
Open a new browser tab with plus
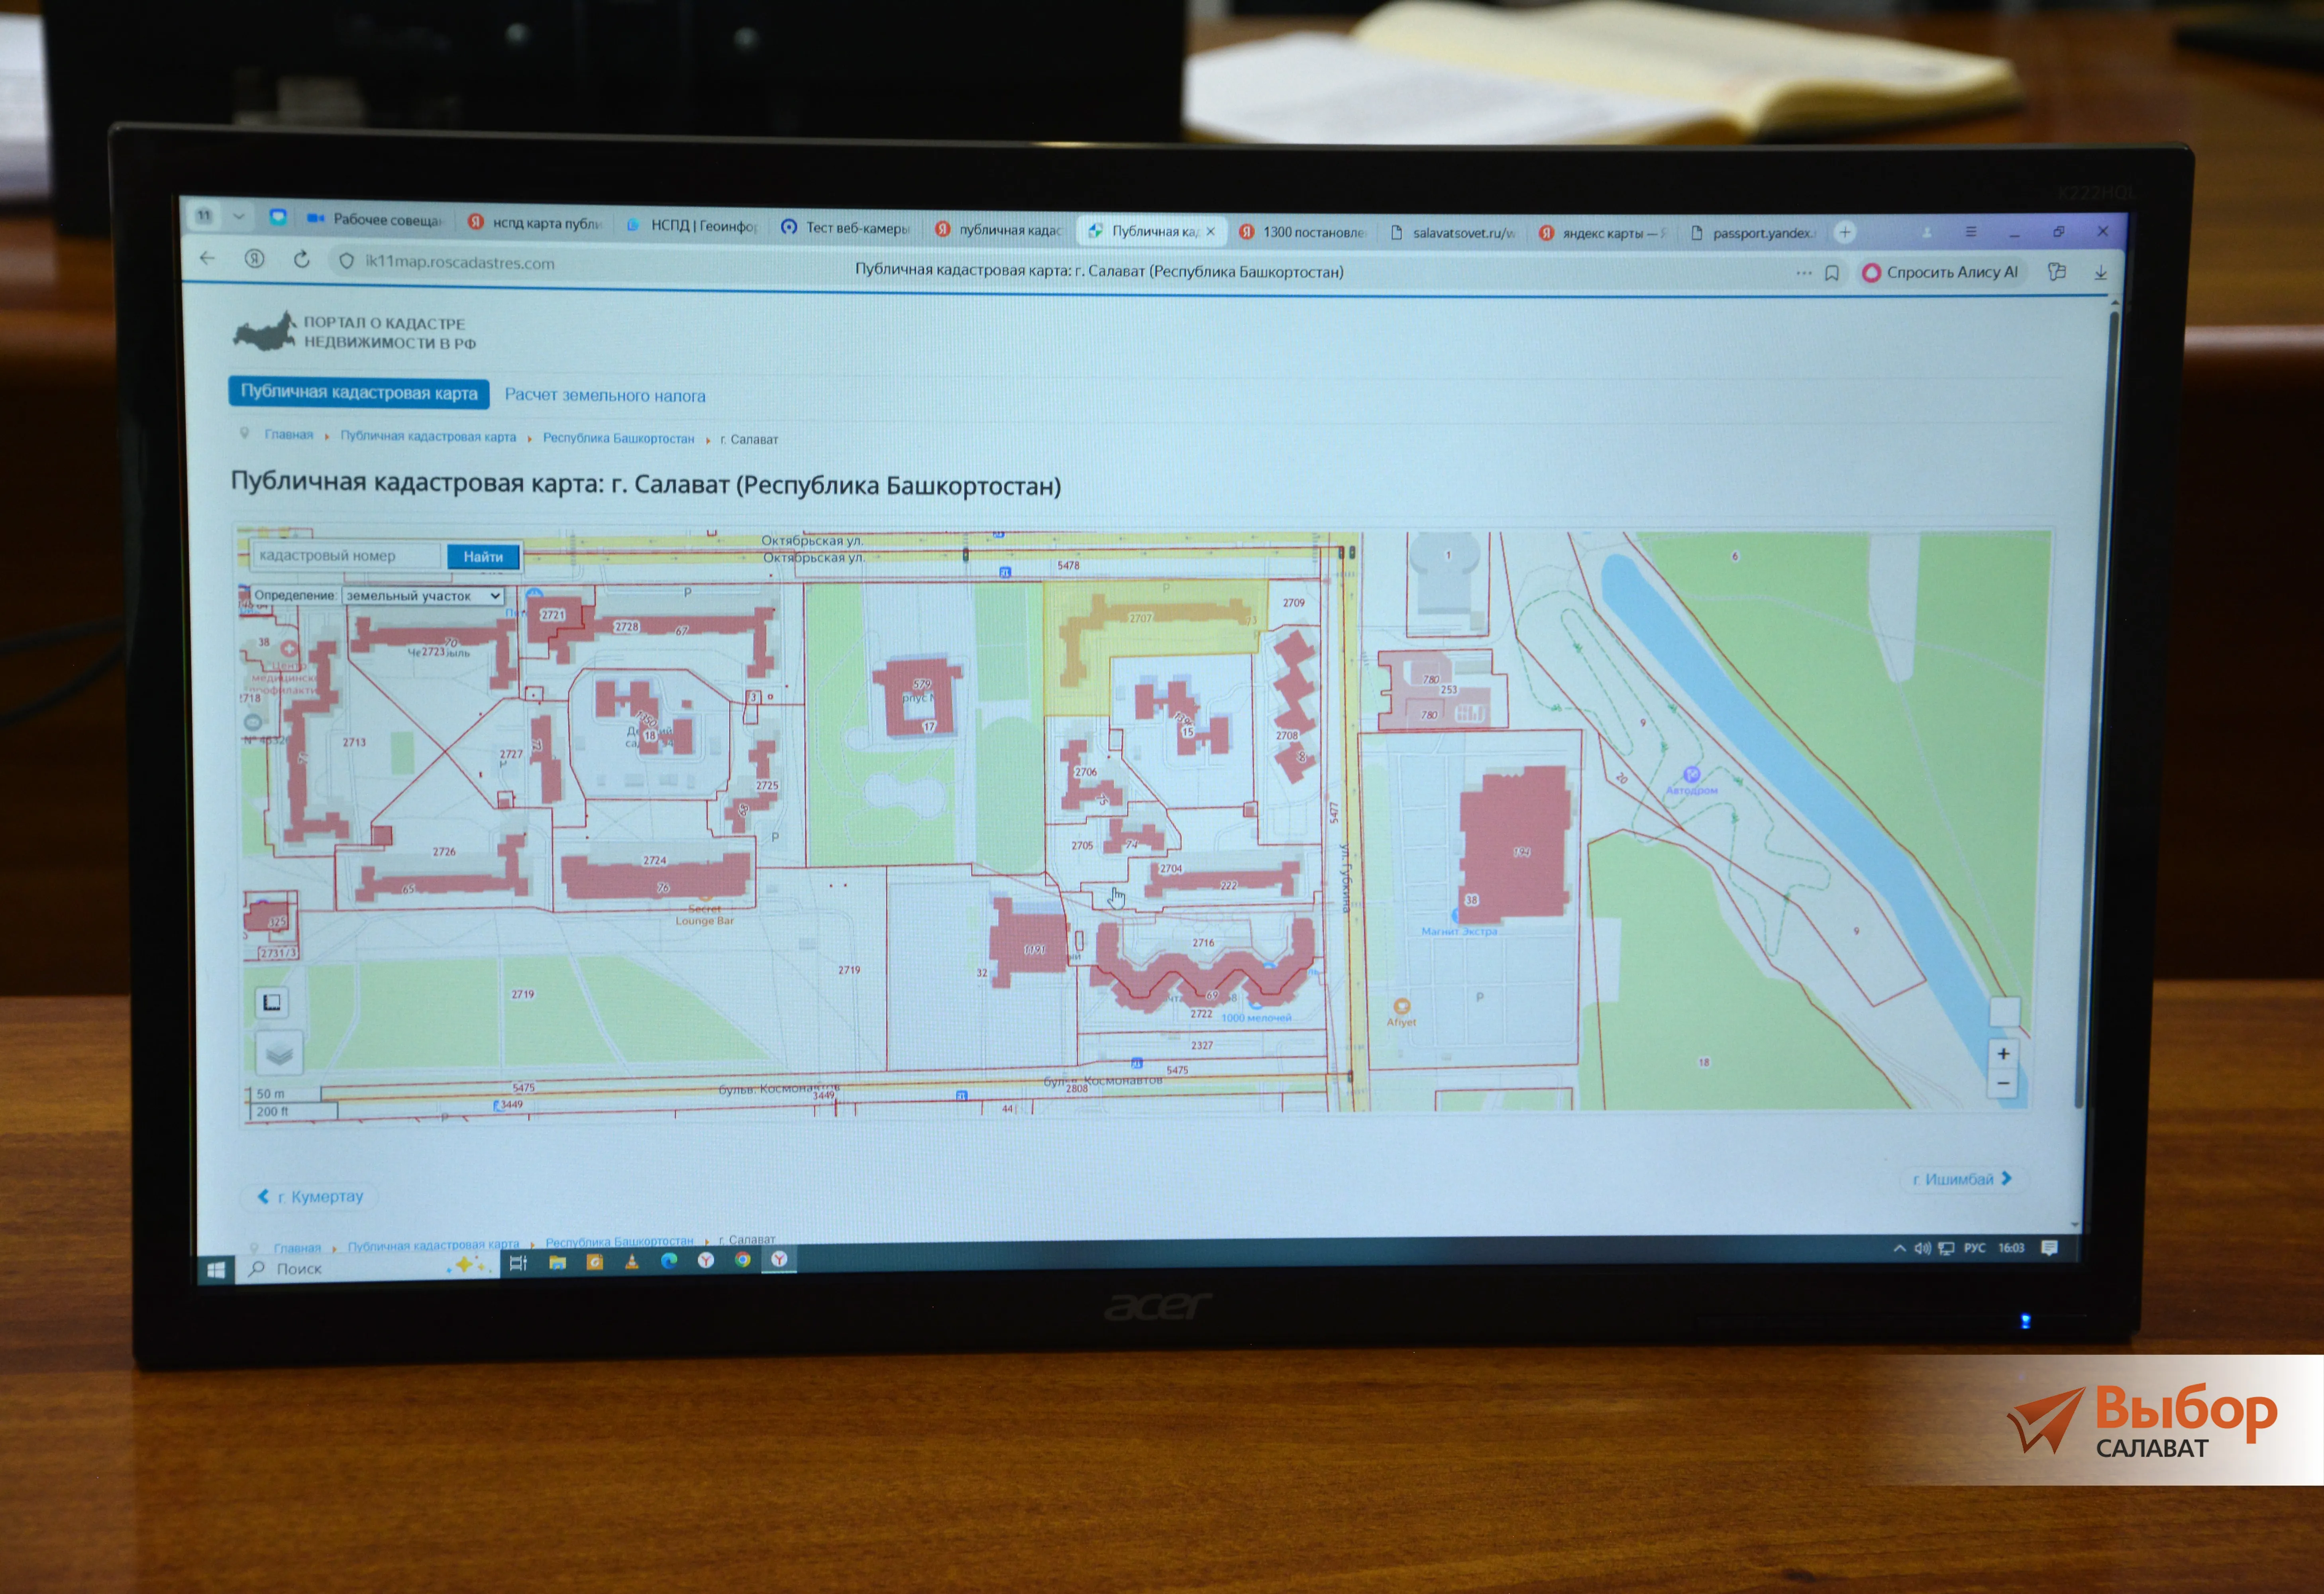1845,232
